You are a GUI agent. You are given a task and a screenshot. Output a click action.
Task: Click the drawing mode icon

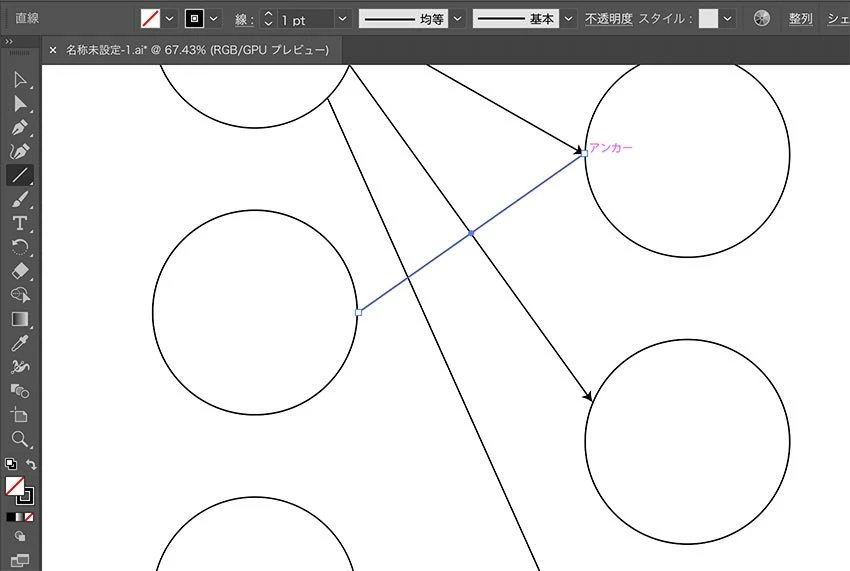point(20,536)
